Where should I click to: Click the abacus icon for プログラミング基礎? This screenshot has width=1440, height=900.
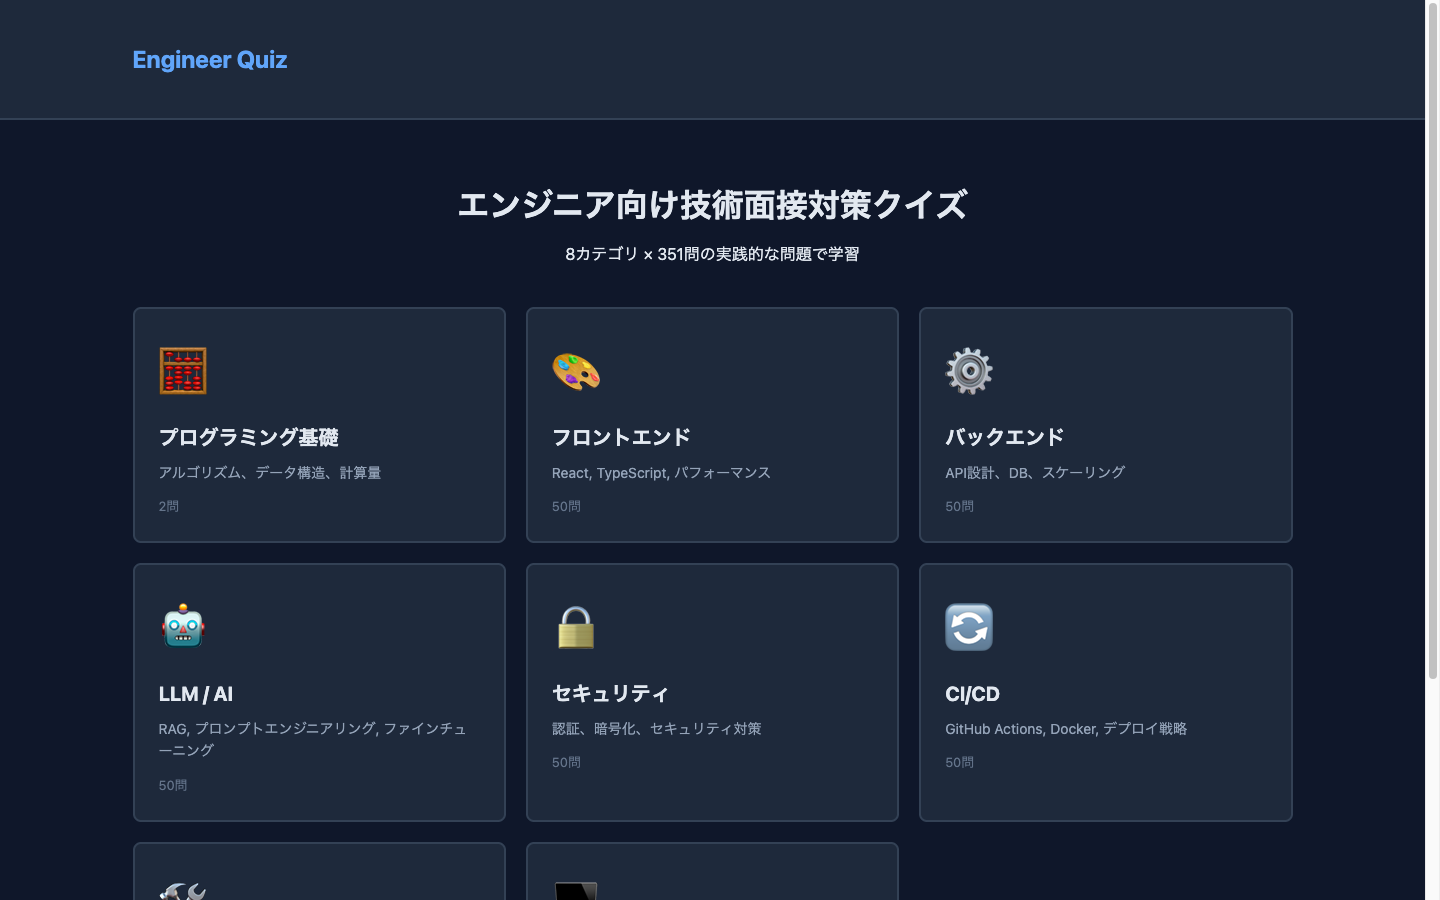[183, 371]
